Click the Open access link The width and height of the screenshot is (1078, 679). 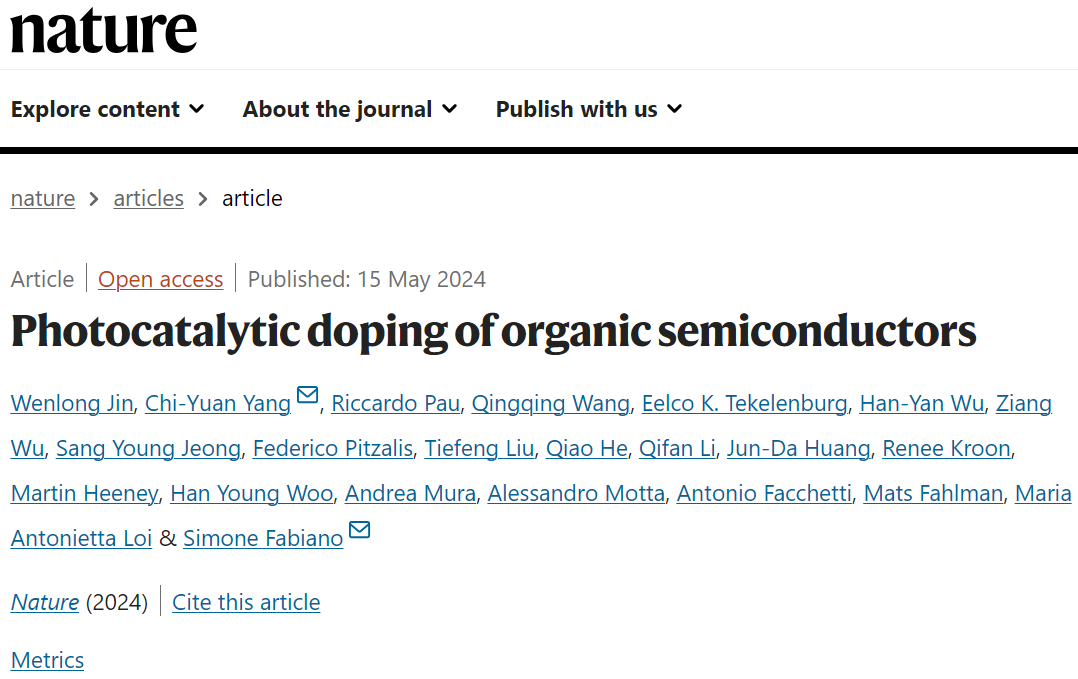pyautogui.click(x=160, y=279)
